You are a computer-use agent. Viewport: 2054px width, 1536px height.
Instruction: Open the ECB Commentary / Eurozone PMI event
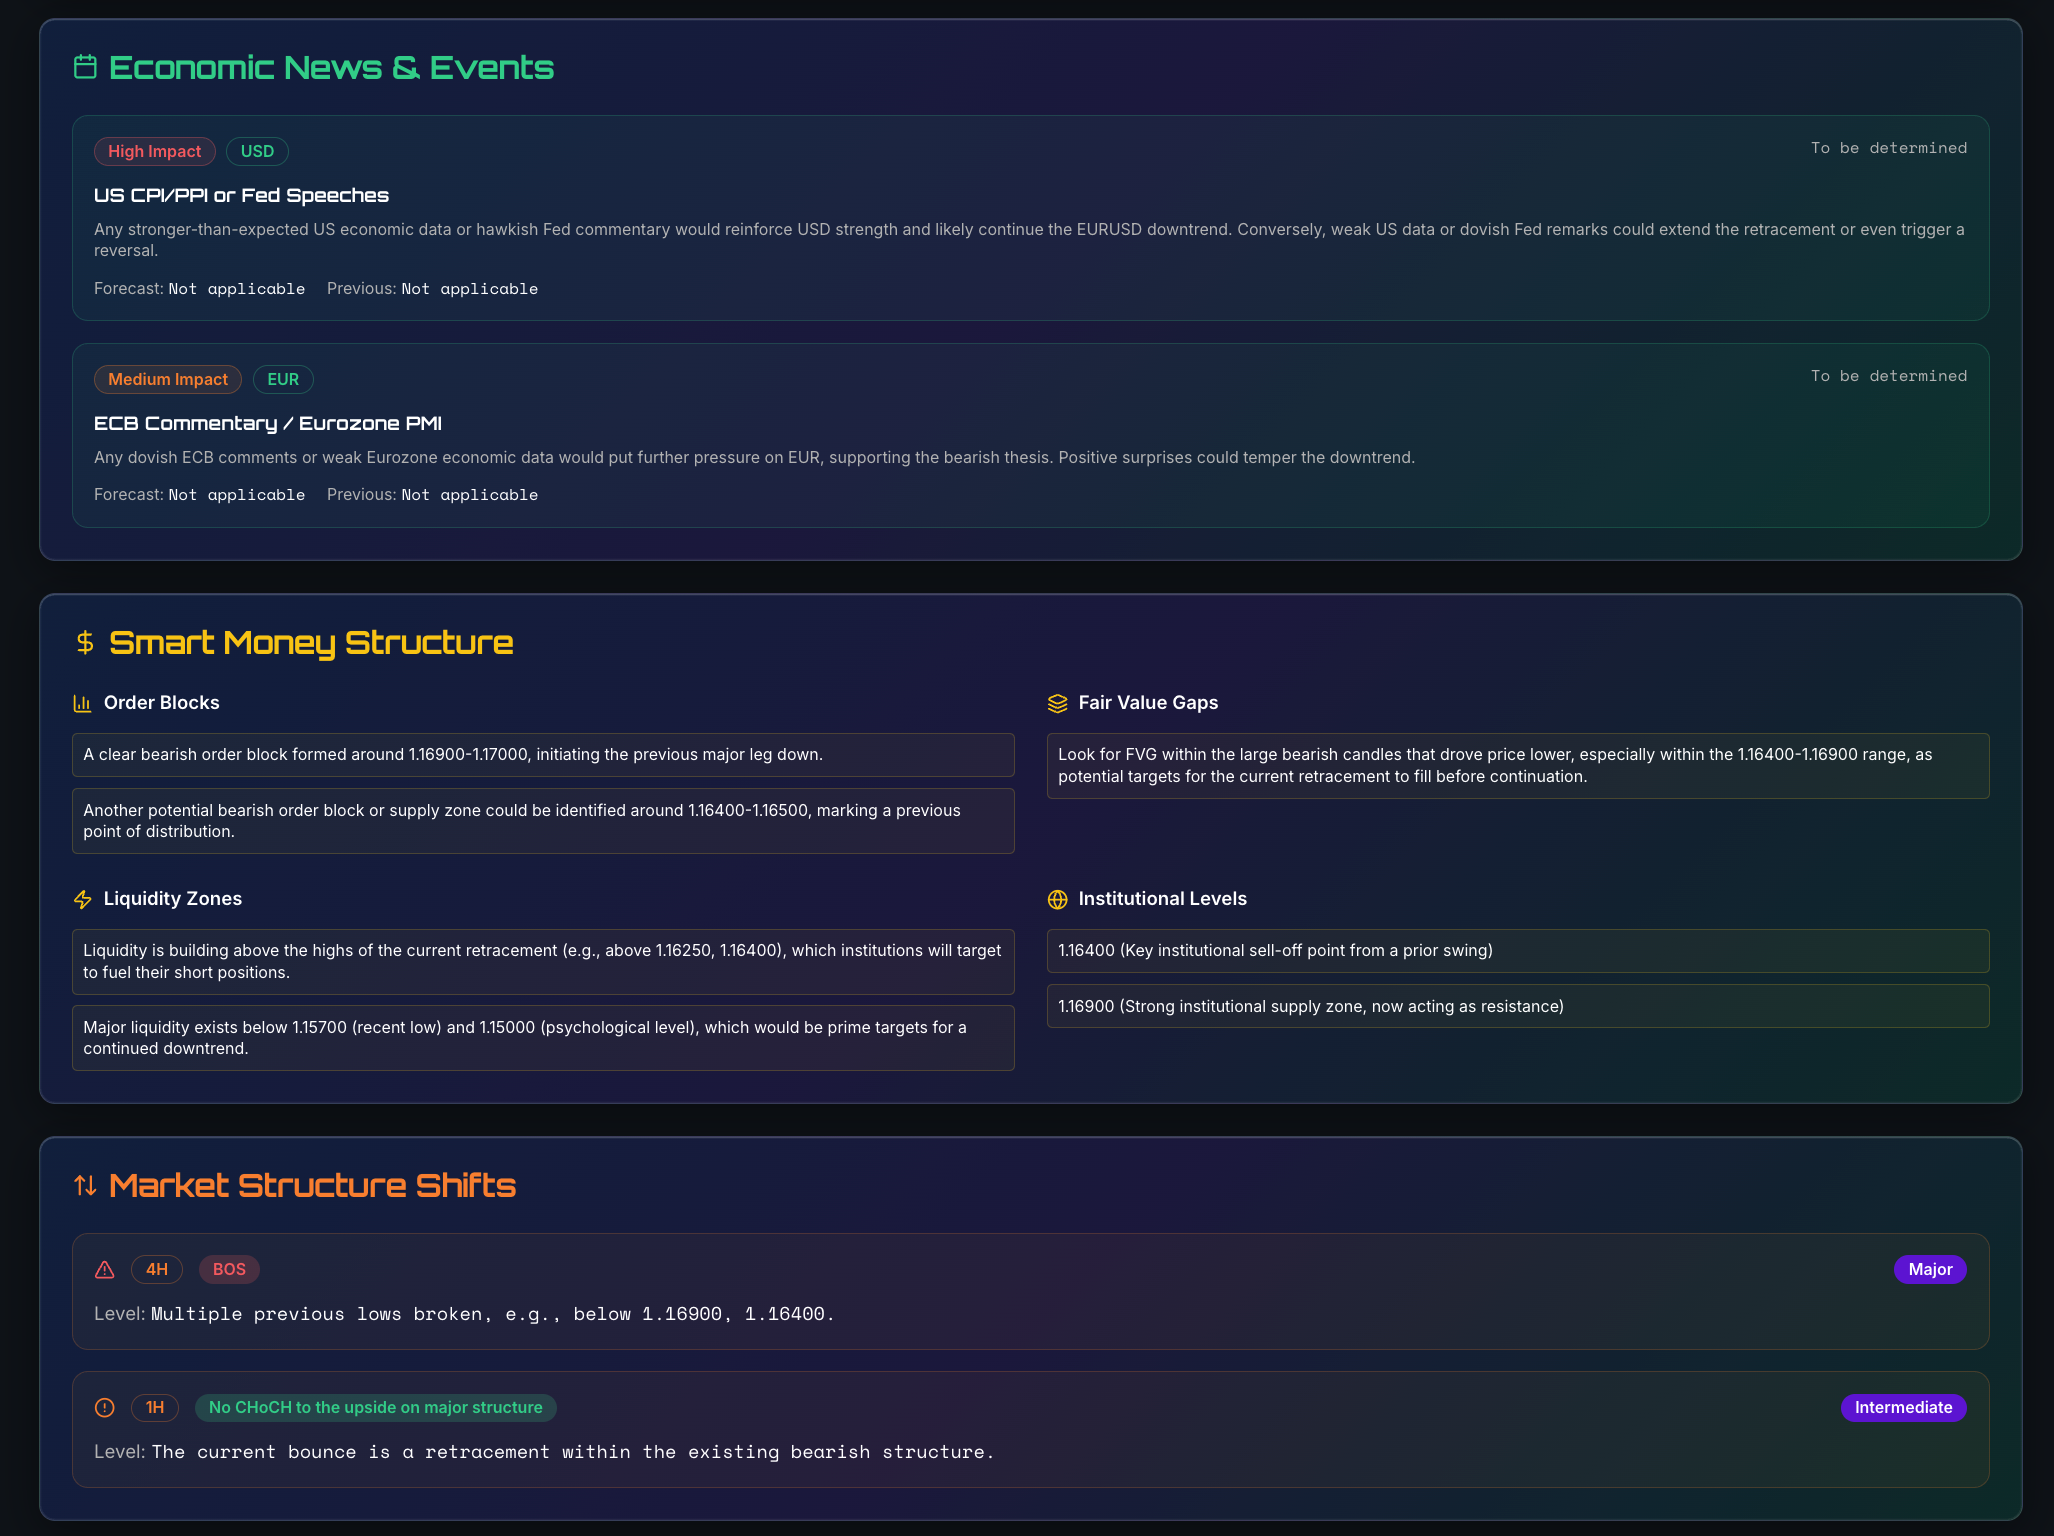(268, 423)
